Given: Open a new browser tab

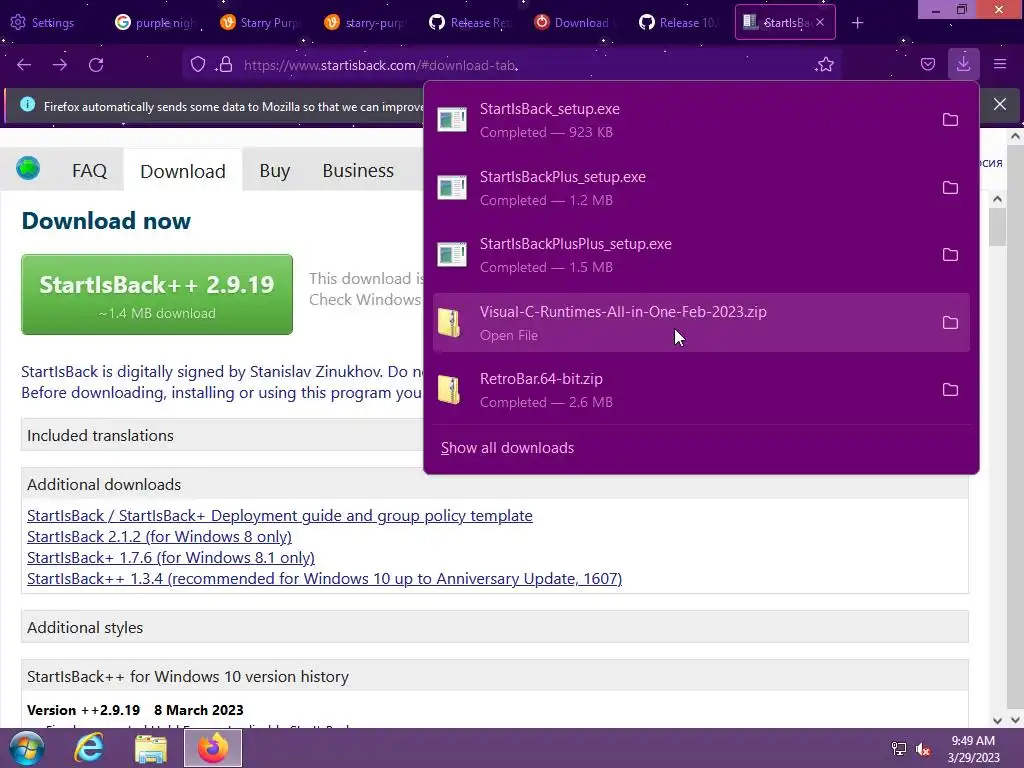Looking at the screenshot, I should [857, 23].
